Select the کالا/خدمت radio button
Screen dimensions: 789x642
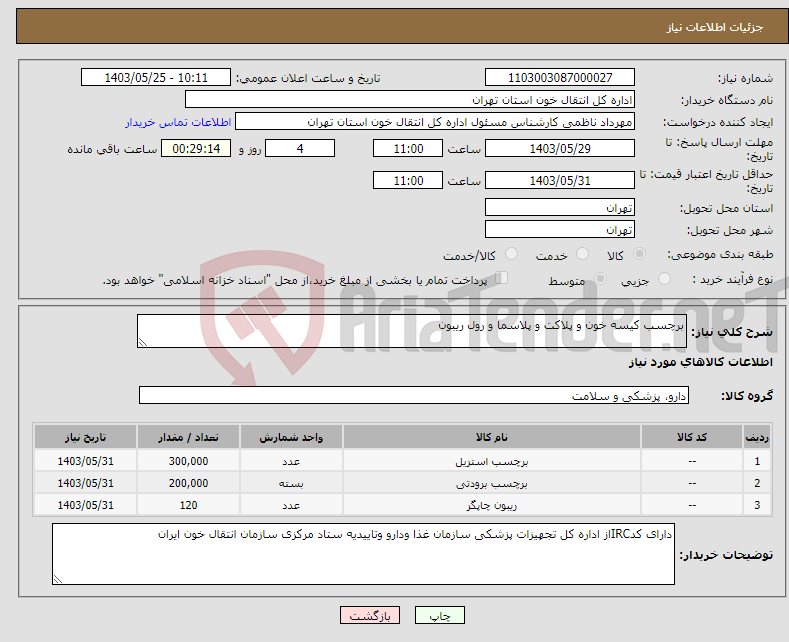[511, 254]
